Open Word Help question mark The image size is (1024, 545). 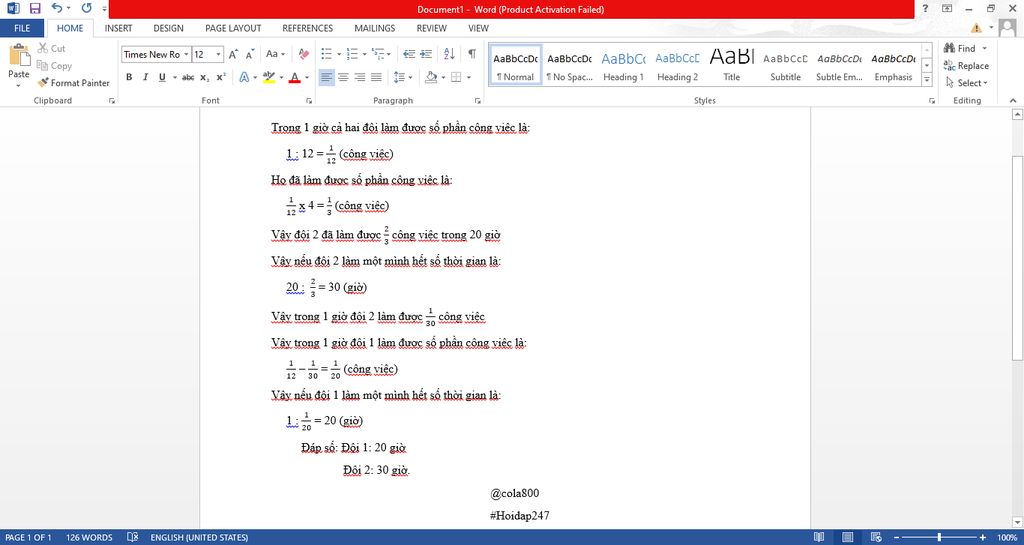click(925, 8)
